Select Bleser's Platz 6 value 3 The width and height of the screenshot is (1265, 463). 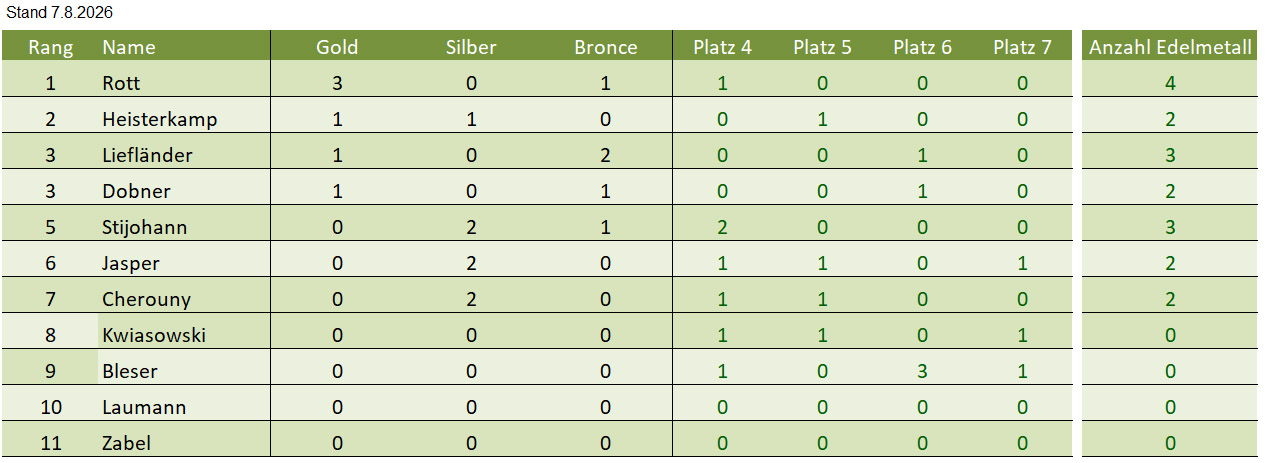click(922, 371)
